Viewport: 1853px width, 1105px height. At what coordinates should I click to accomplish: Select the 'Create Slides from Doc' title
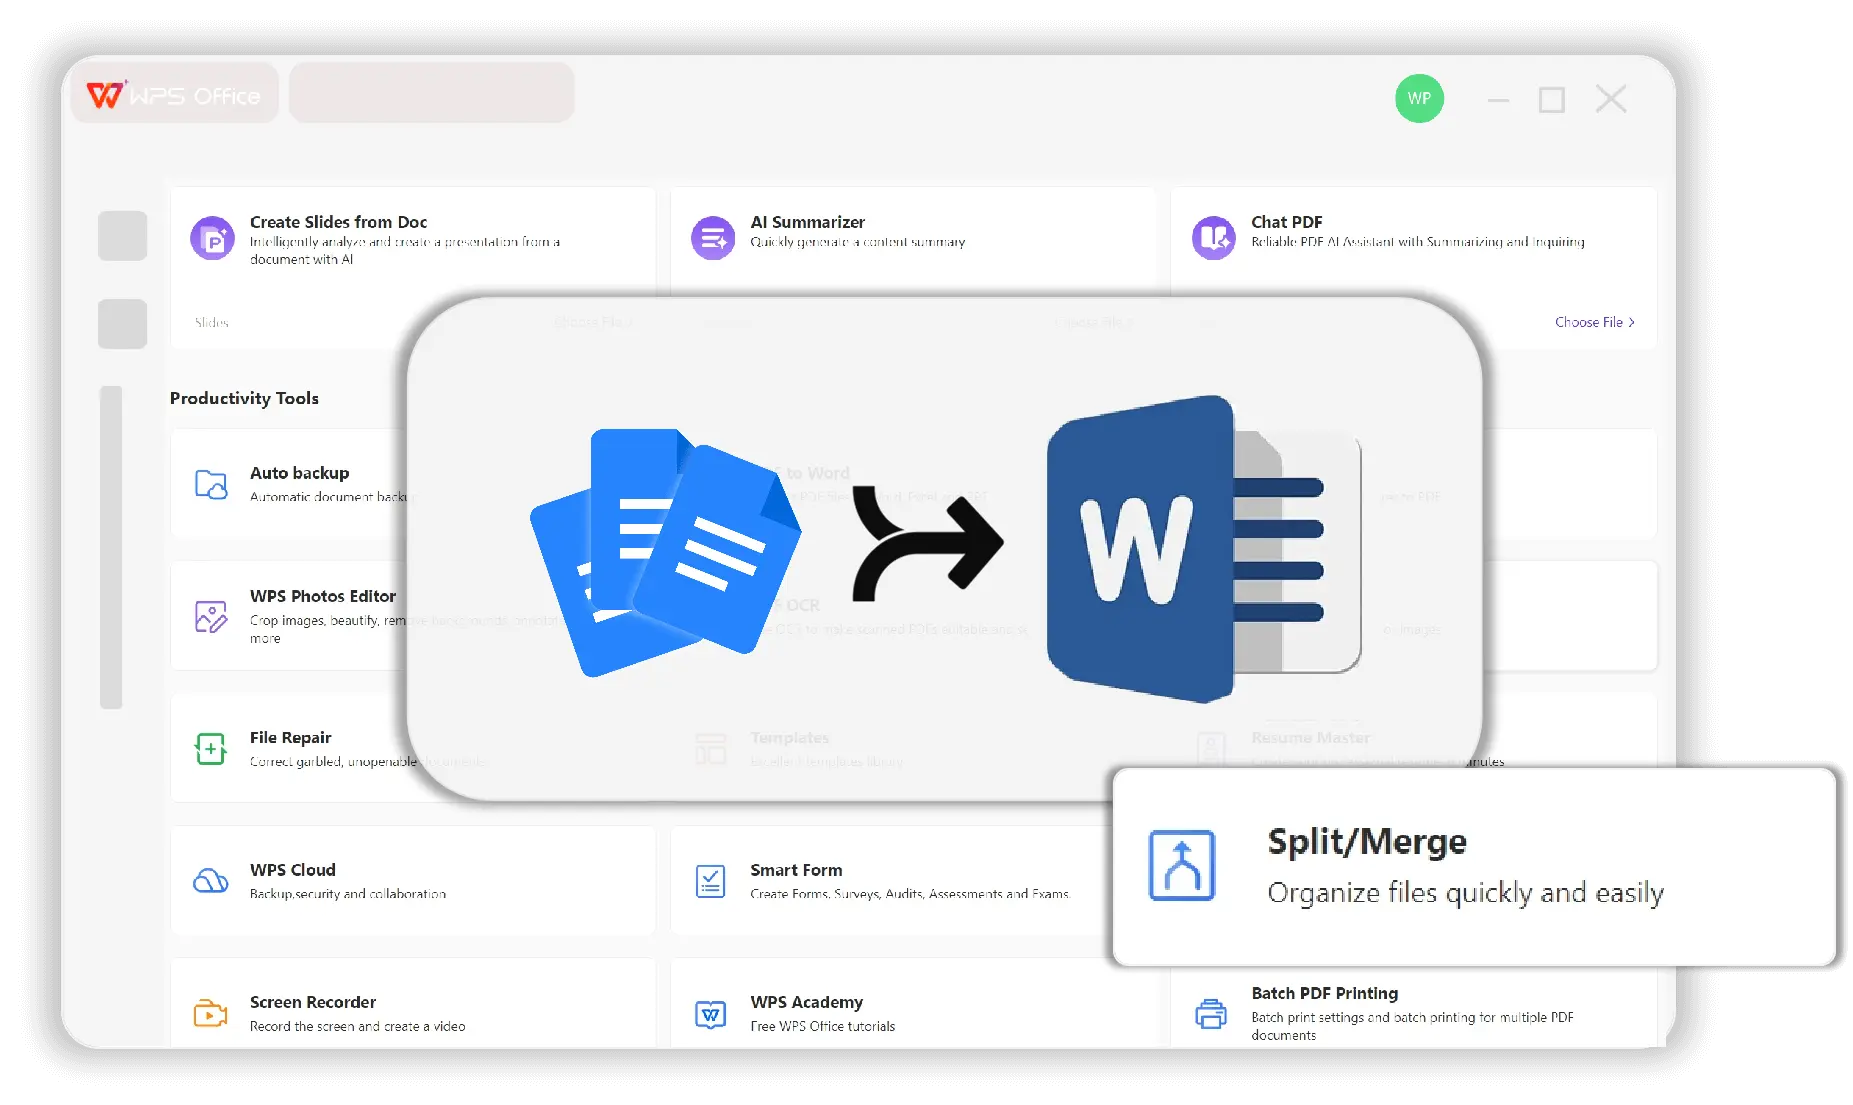338,222
